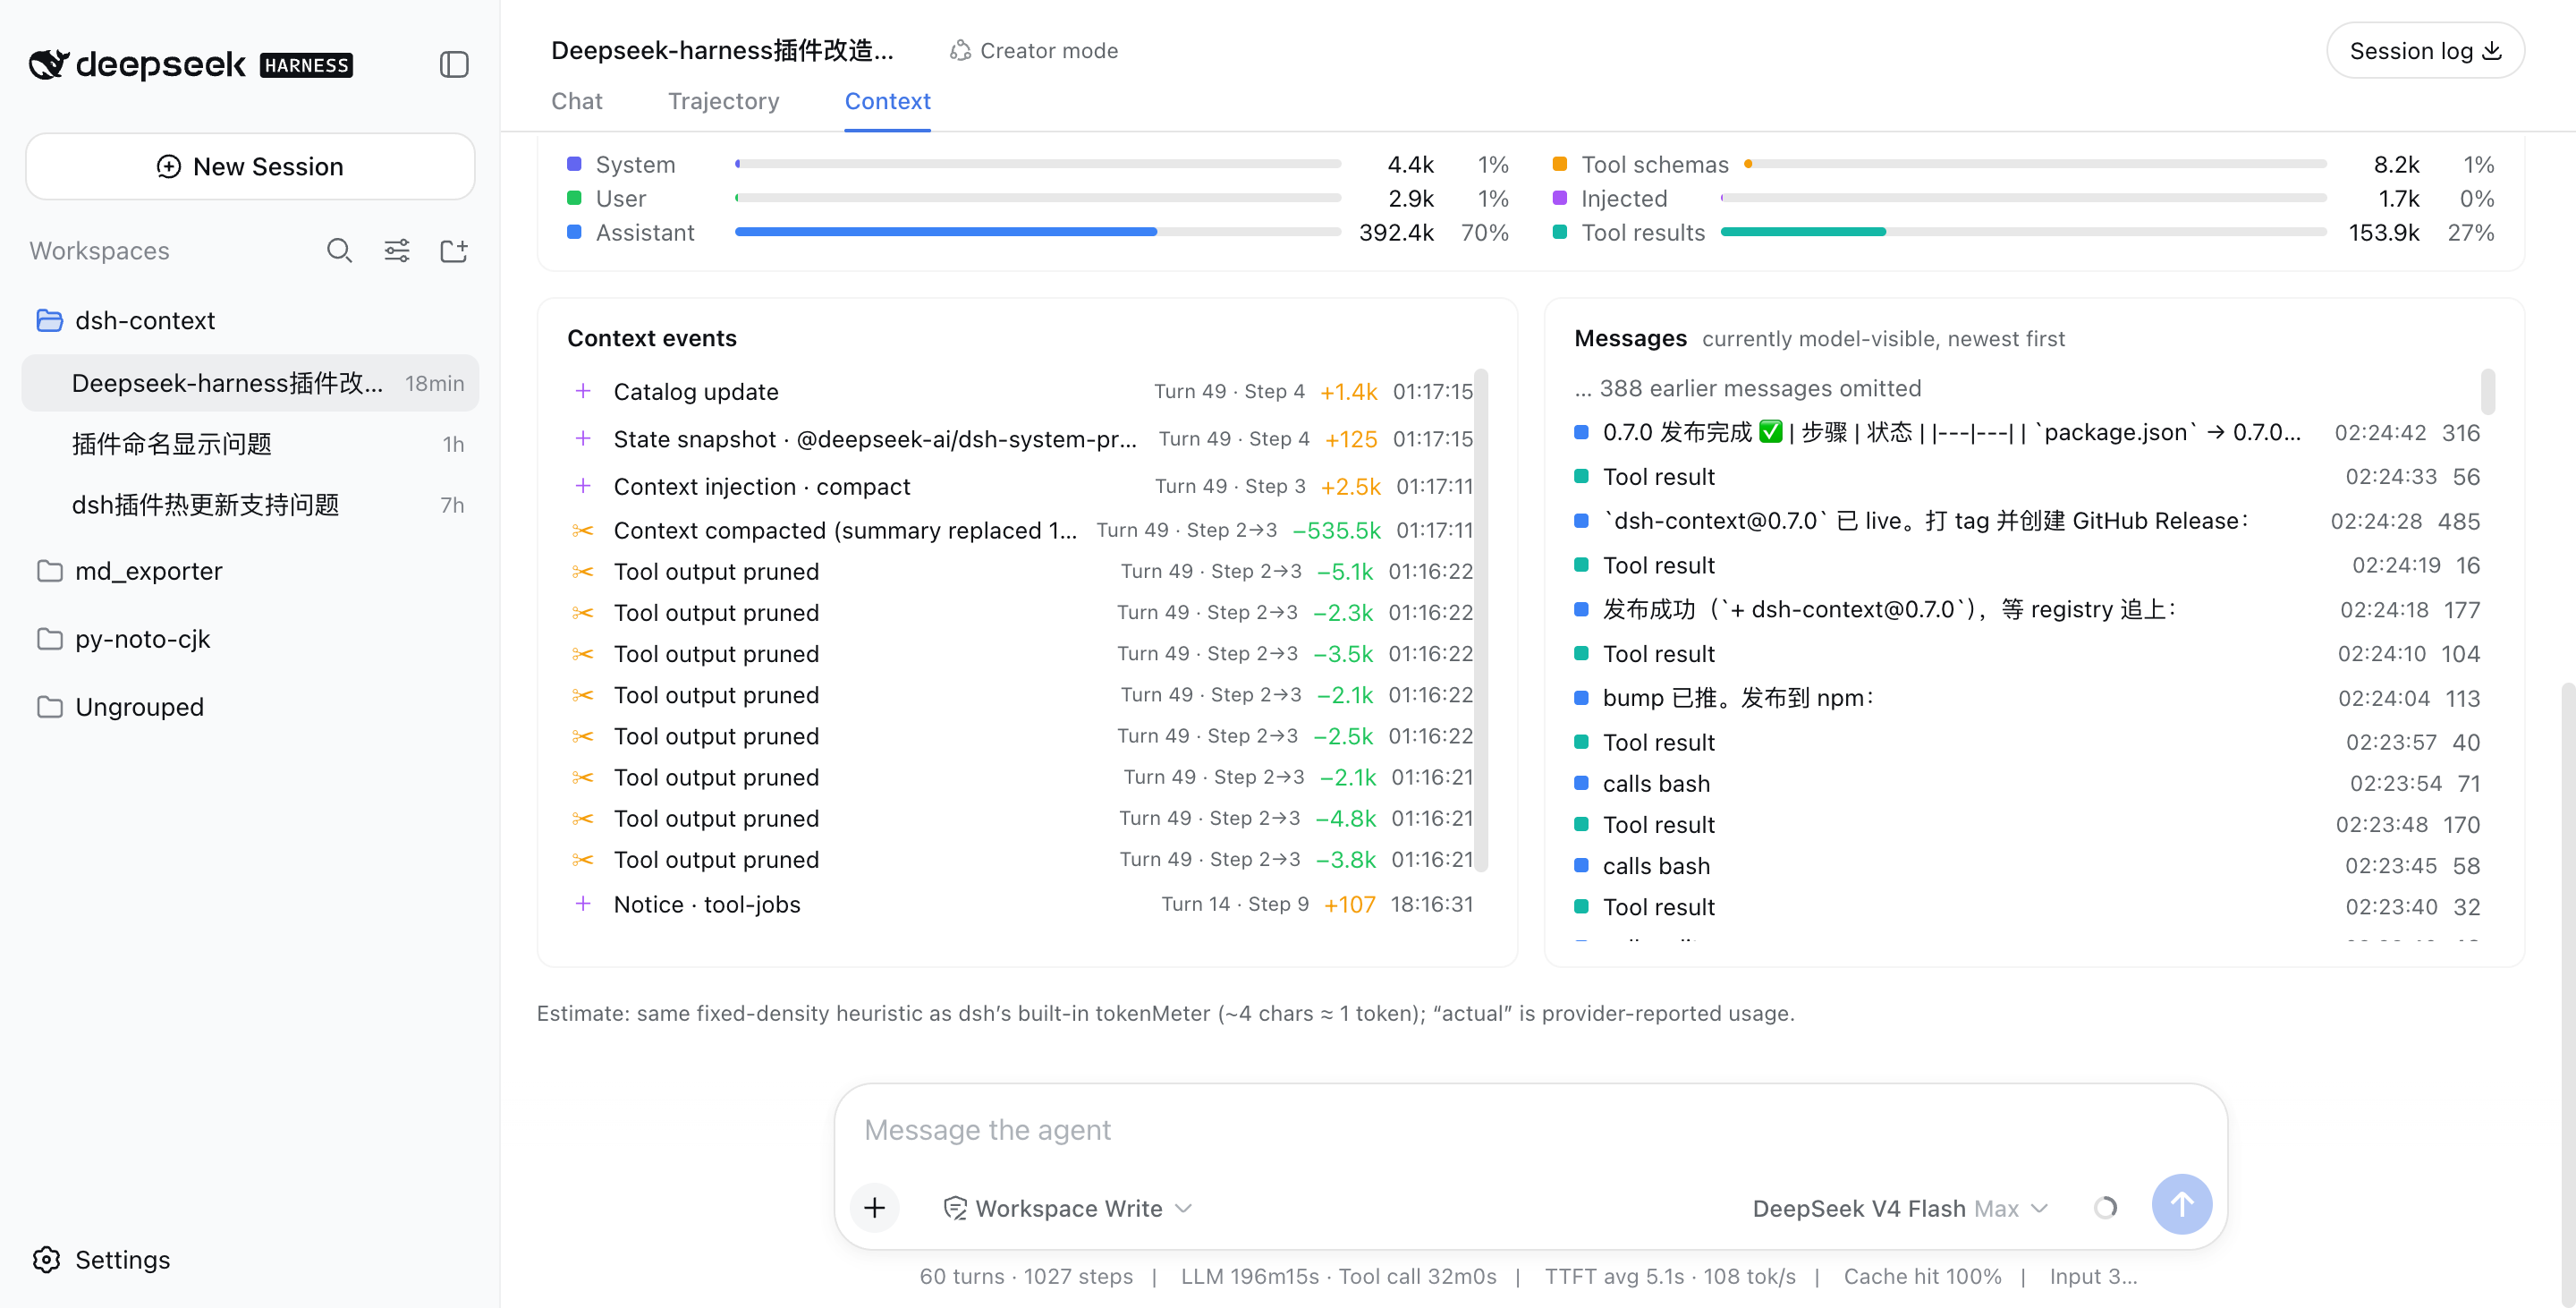Click the Tool schemas orange swatch

[1560, 164]
